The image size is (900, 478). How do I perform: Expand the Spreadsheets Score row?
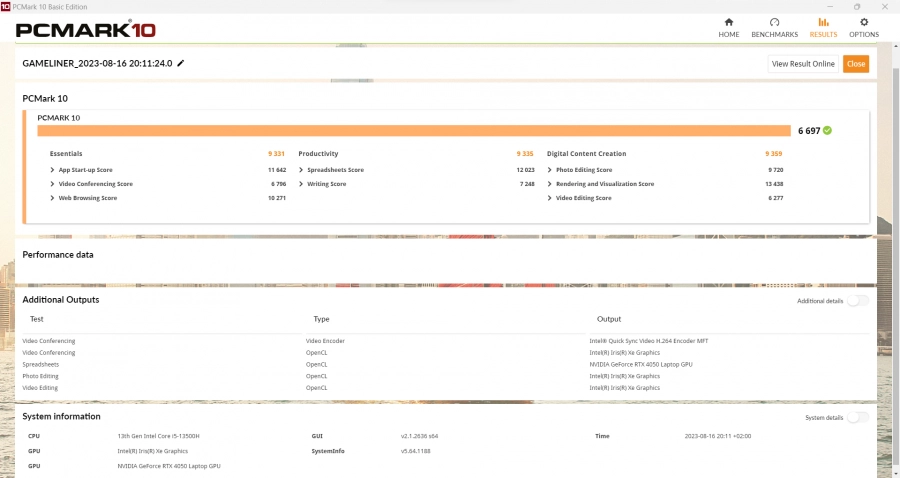pyautogui.click(x=301, y=170)
